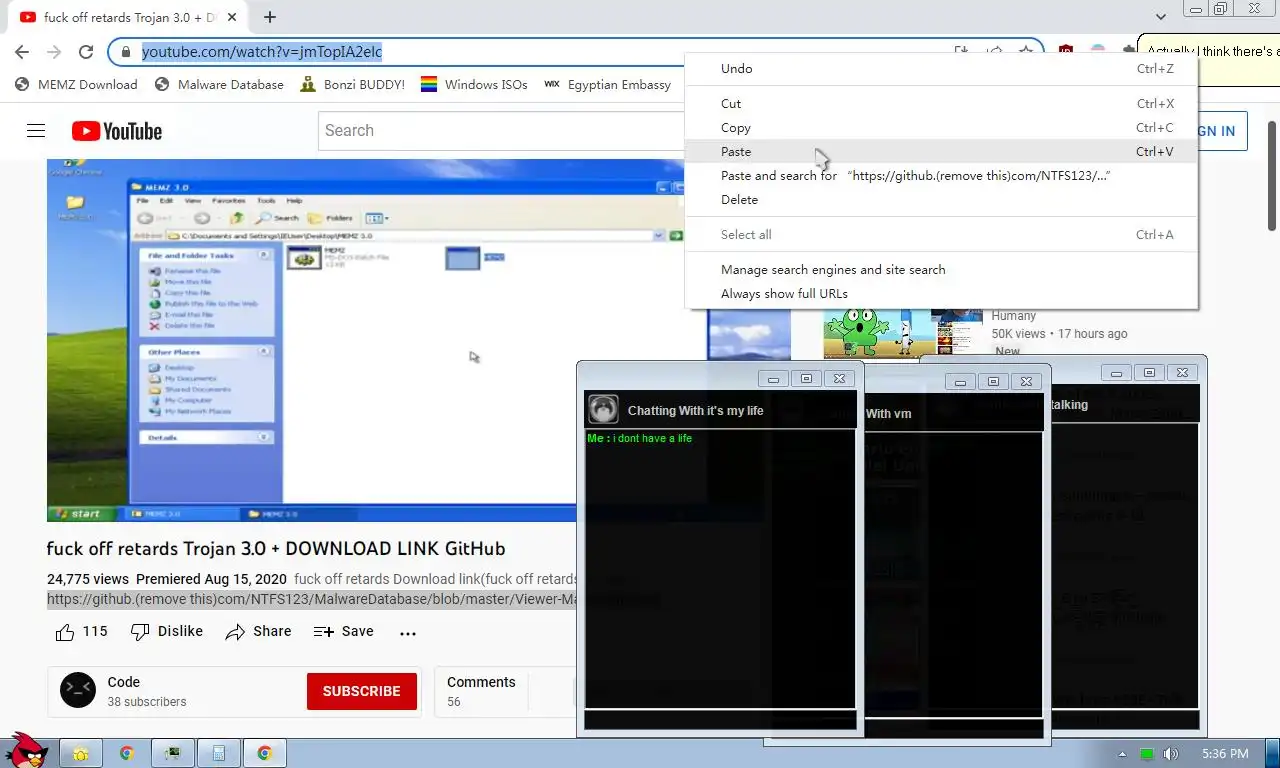Image resolution: width=1280 pixels, height=768 pixels.
Task: Click the github link in the description
Action: coord(312,600)
